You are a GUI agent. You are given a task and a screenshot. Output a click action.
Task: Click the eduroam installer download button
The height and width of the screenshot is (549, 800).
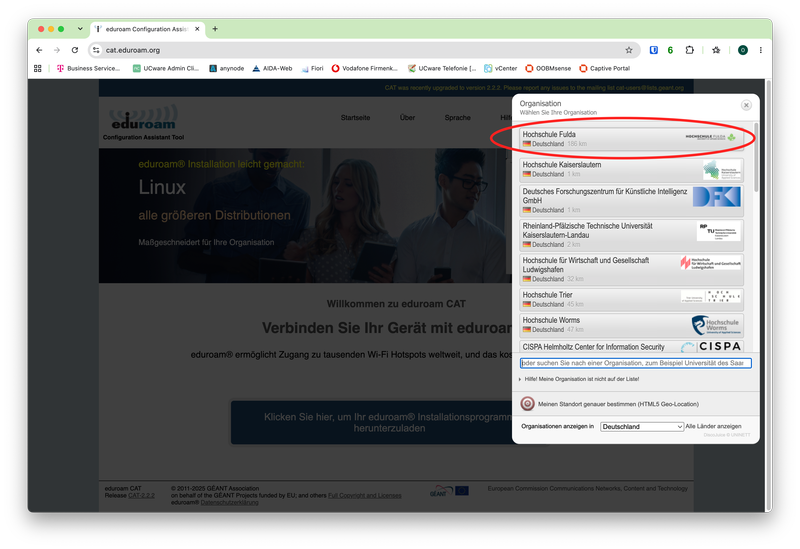[390, 422]
